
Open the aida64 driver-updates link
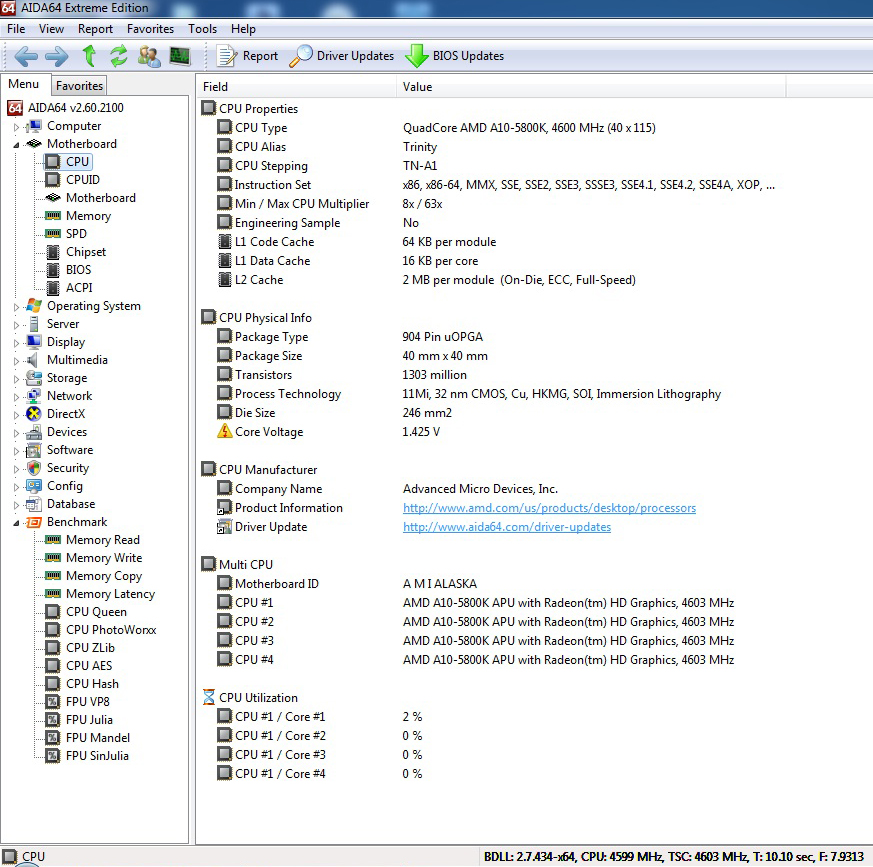pos(507,527)
